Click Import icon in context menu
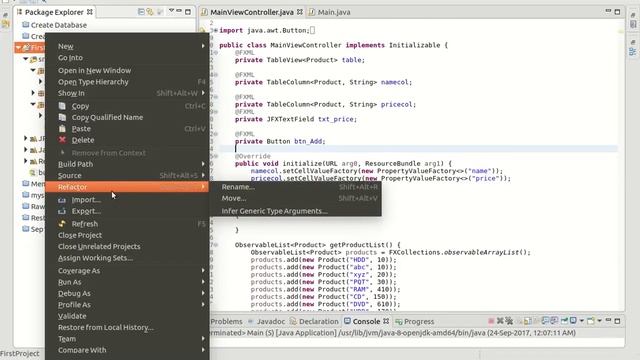 (62, 200)
